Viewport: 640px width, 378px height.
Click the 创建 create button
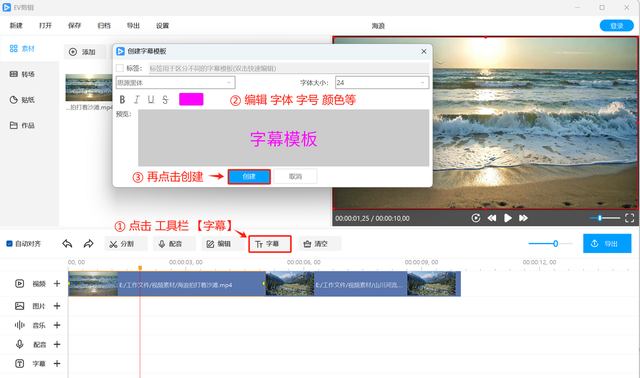(249, 177)
